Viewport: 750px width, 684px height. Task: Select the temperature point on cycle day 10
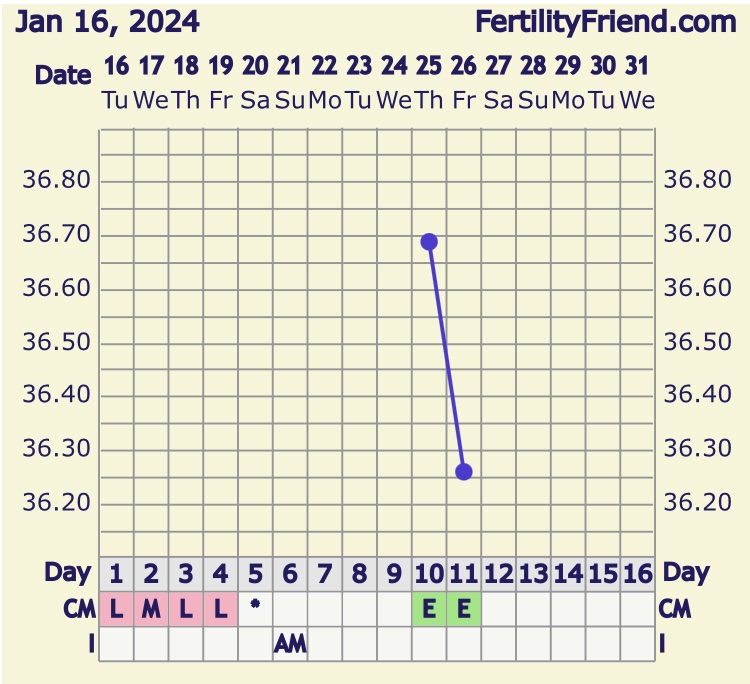point(429,241)
